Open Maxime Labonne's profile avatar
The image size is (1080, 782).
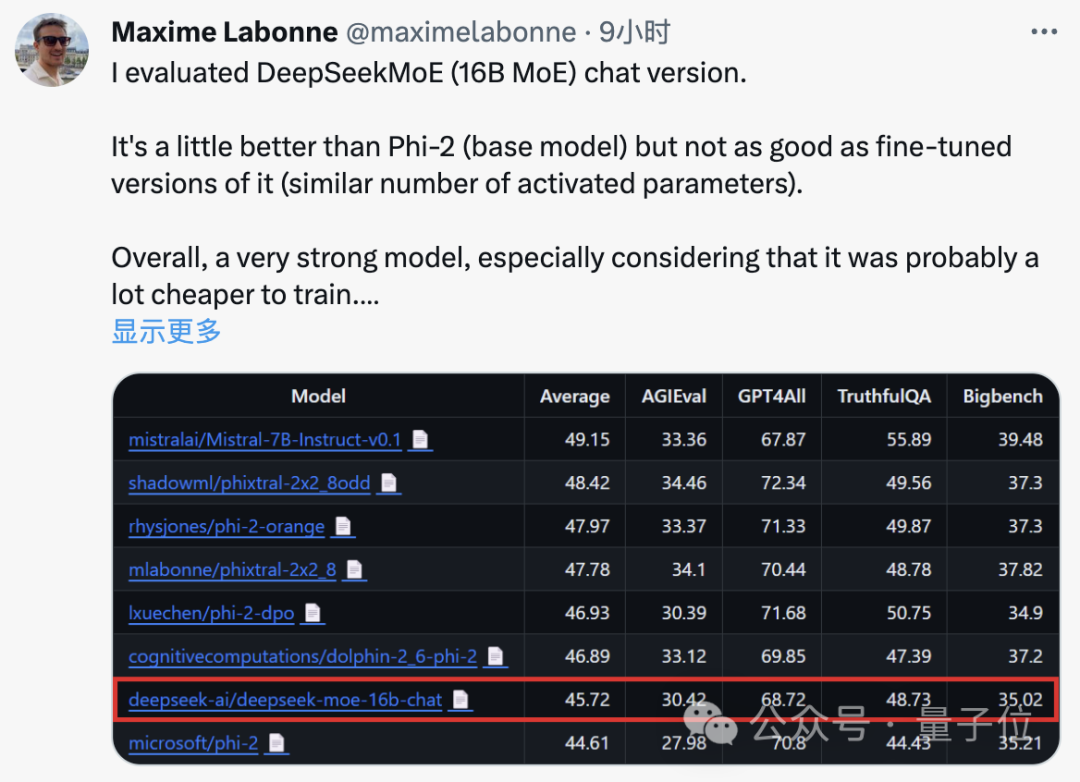pos(52,50)
